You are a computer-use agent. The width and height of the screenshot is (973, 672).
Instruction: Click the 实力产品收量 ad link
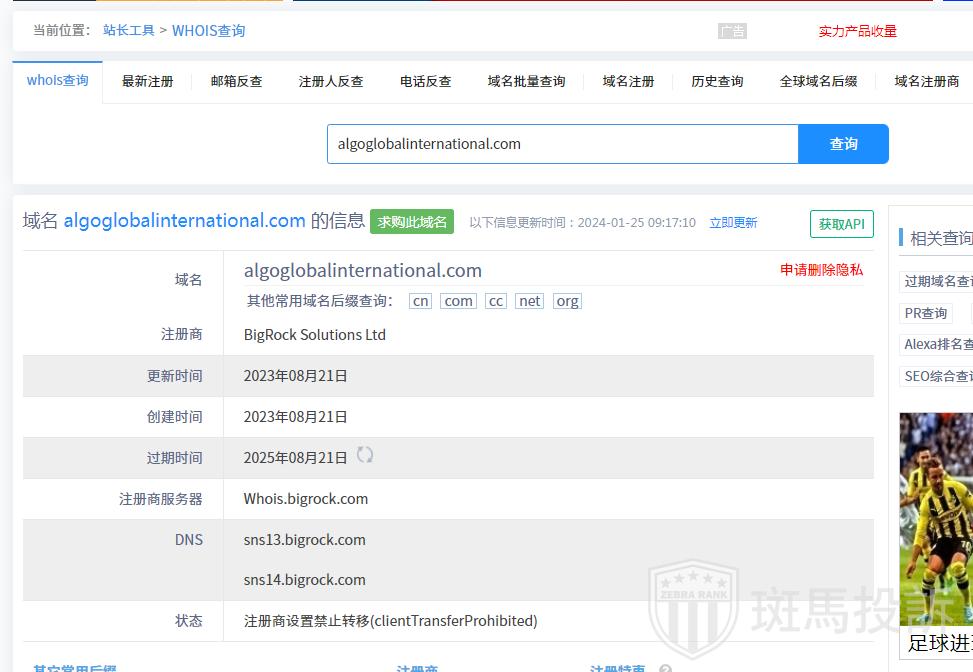tap(857, 31)
